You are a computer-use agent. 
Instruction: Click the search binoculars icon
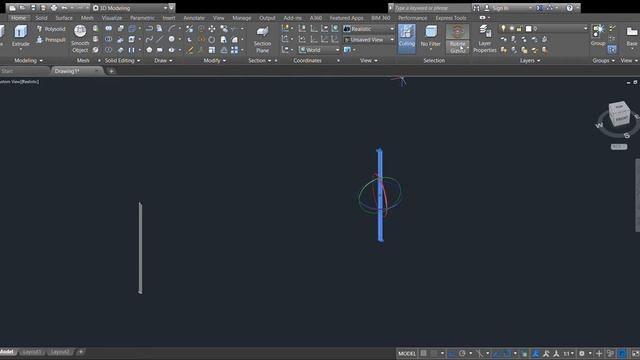click(x=476, y=8)
